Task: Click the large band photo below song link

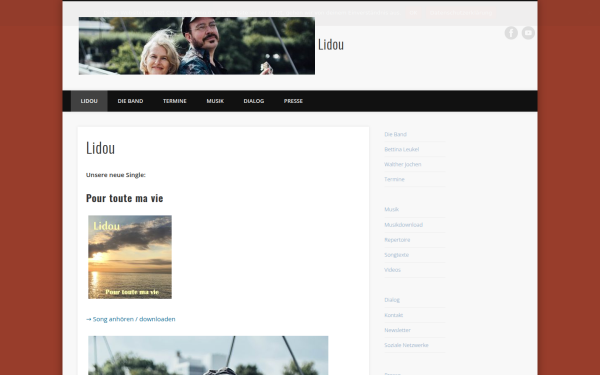Action: pyautogui.click(x=208, y=355)
